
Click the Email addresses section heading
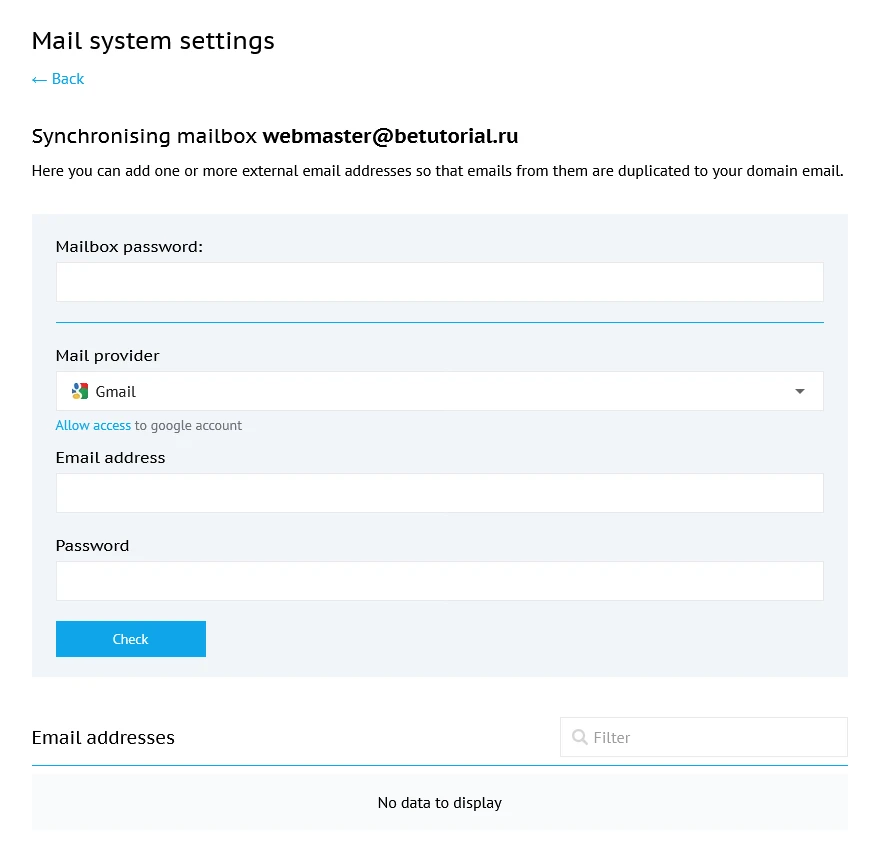[x=103, y=737]
